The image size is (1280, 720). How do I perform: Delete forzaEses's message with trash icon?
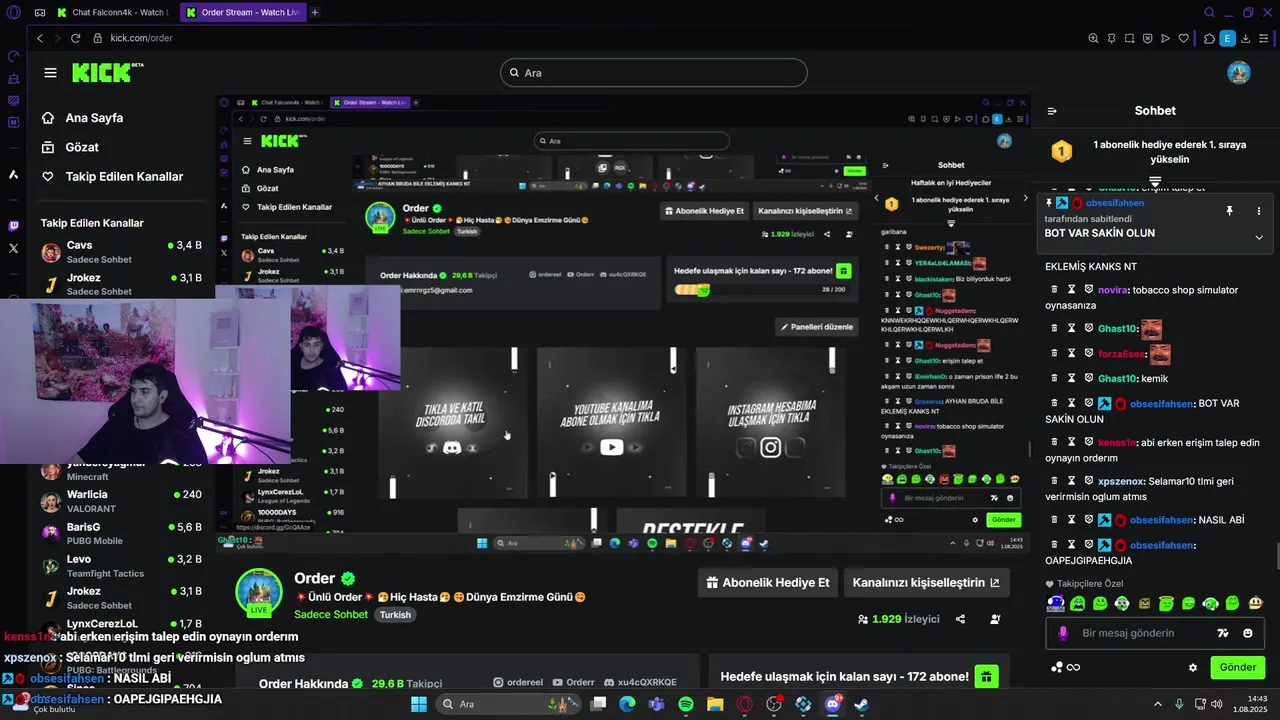click(1054, 353)
